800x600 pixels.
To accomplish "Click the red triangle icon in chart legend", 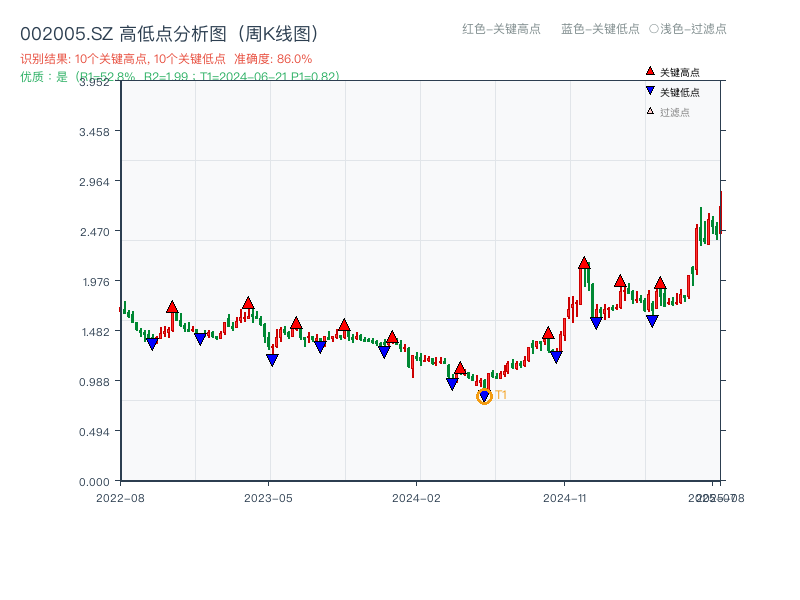I will [650, 71].
